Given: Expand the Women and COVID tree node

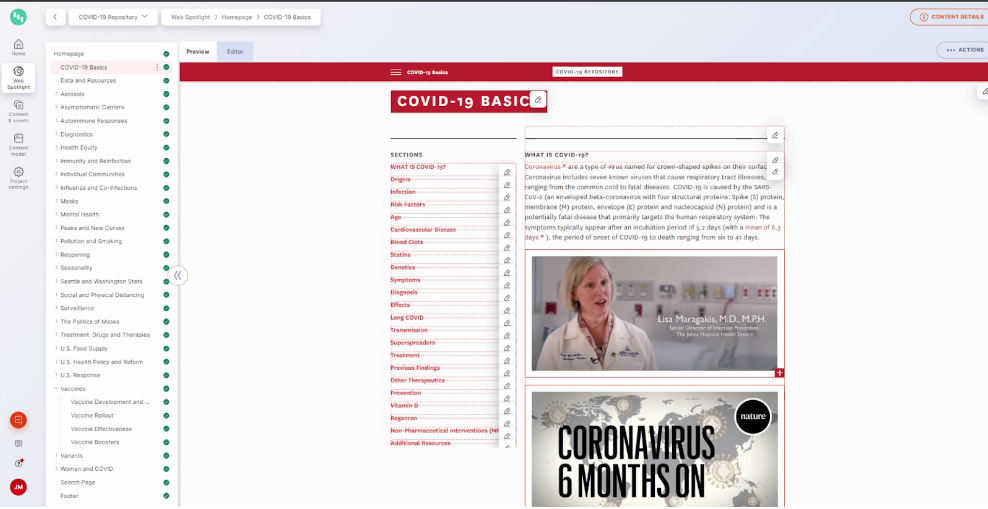Looking at the screenshot, I should click(56, 469).
